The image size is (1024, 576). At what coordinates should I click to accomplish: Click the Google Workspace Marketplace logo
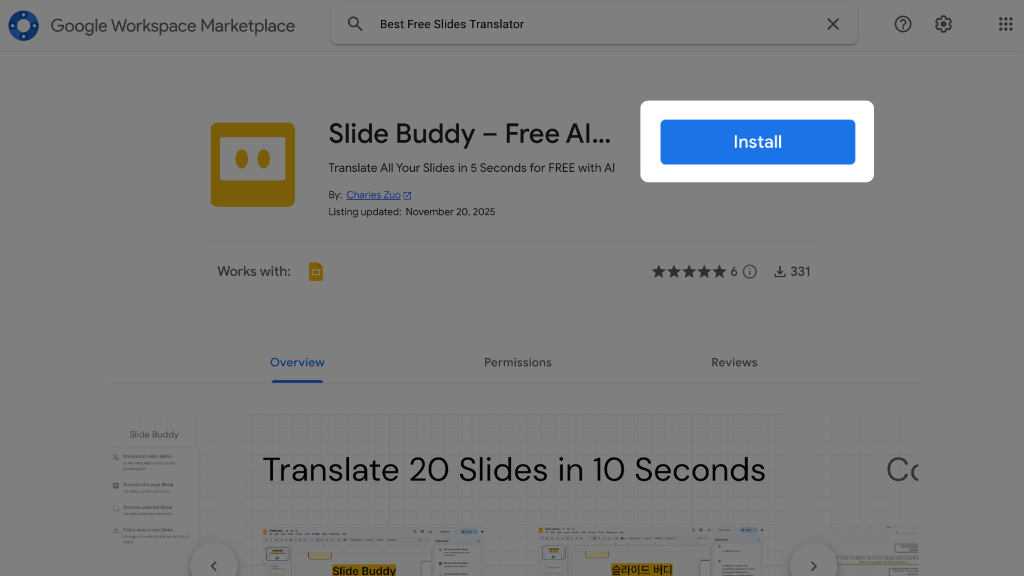(x=24, y=25)
